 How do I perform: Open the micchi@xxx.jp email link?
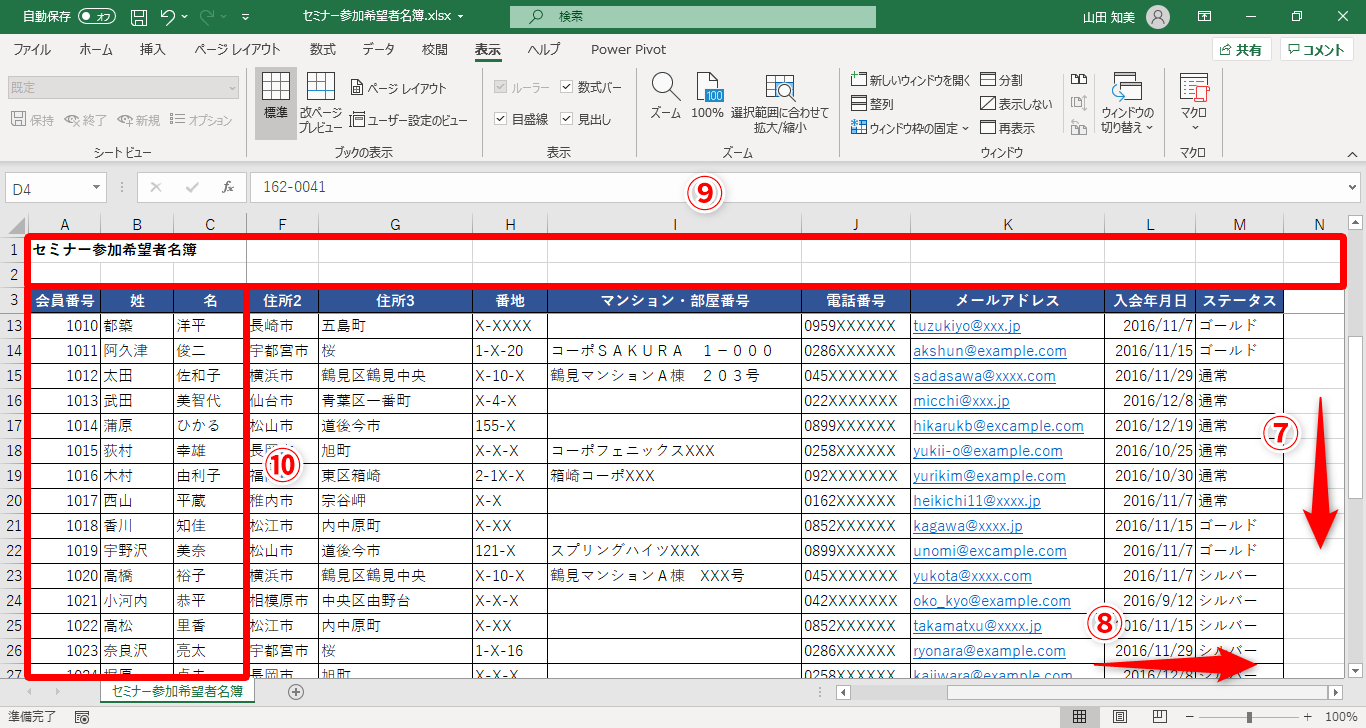coord(962,401)
